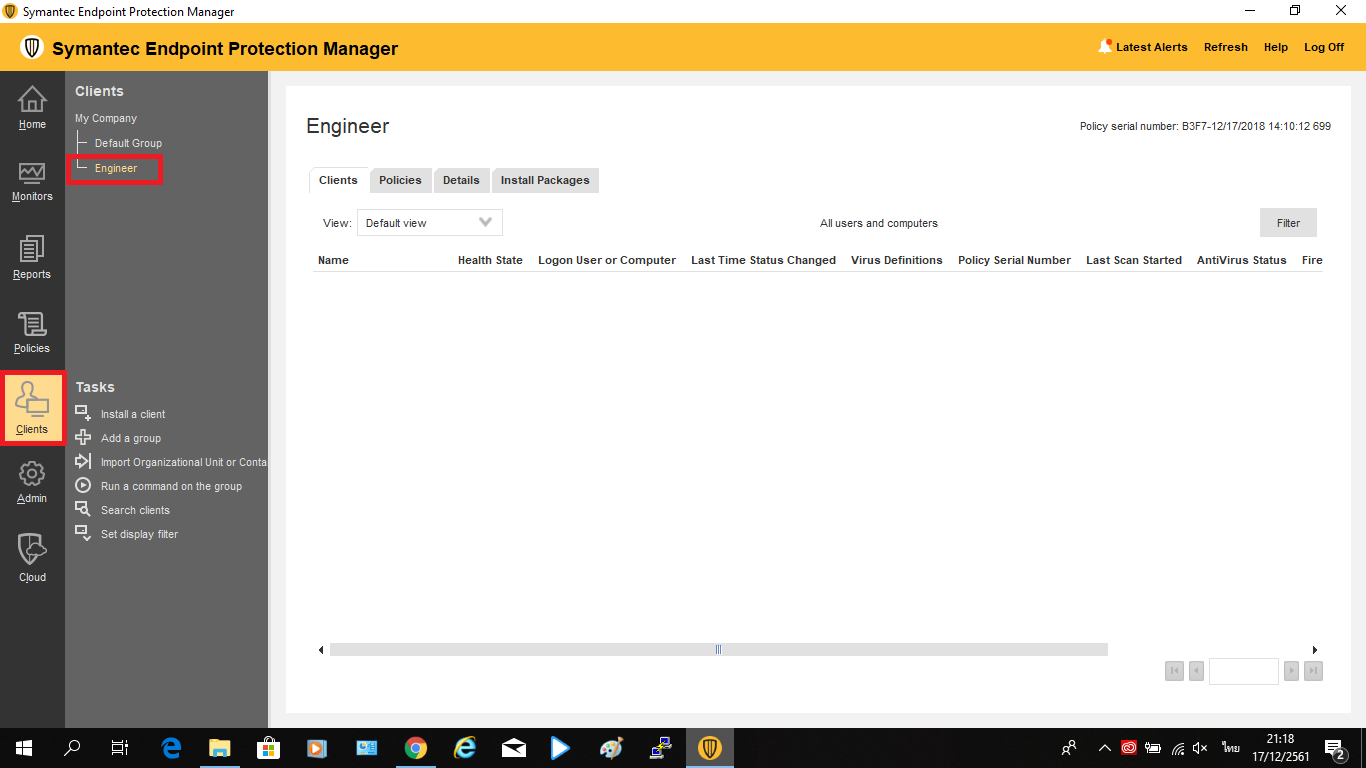
Task: Click the Add a group task
Action: tap(130, 438)
